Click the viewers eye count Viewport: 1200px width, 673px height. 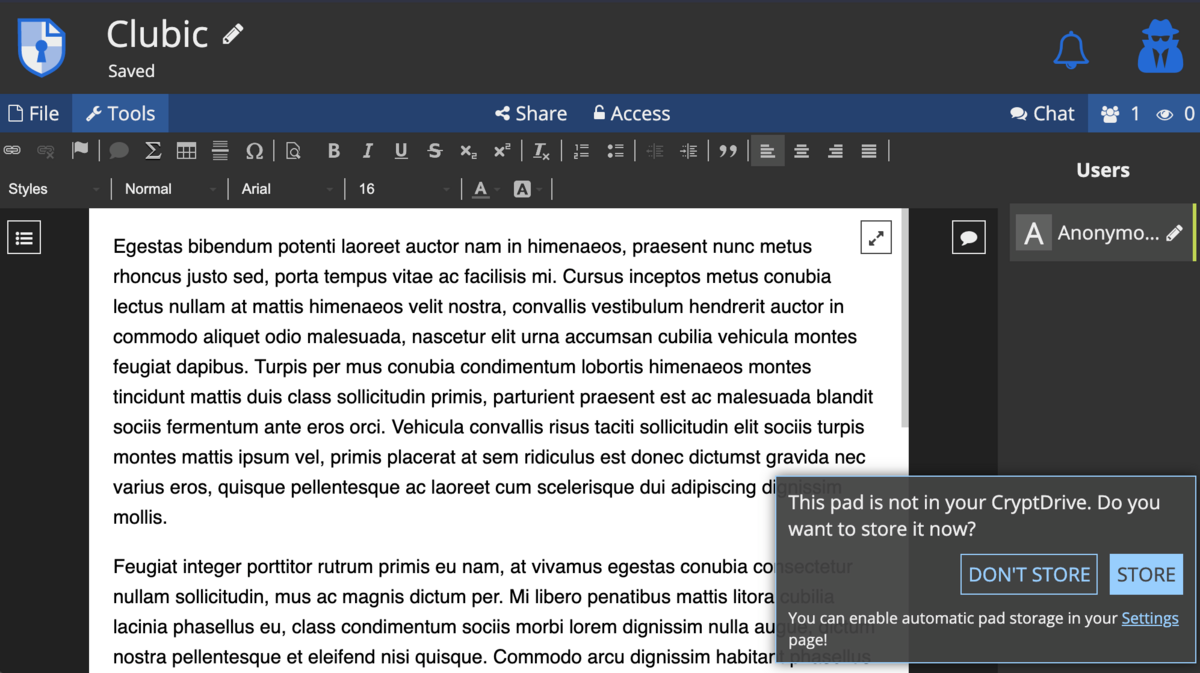(1176, 113)
